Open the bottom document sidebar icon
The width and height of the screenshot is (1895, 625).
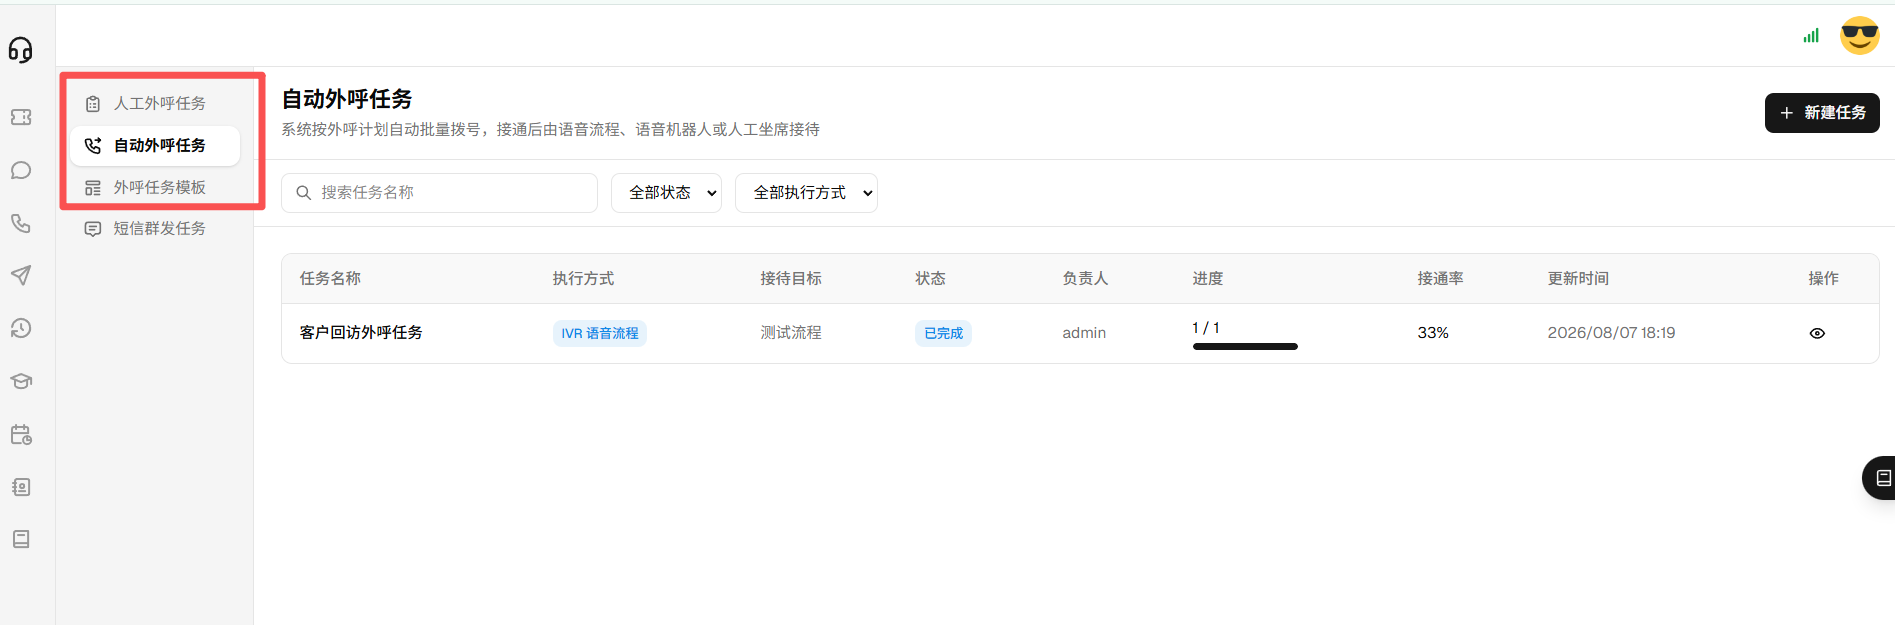click(21, 539)
